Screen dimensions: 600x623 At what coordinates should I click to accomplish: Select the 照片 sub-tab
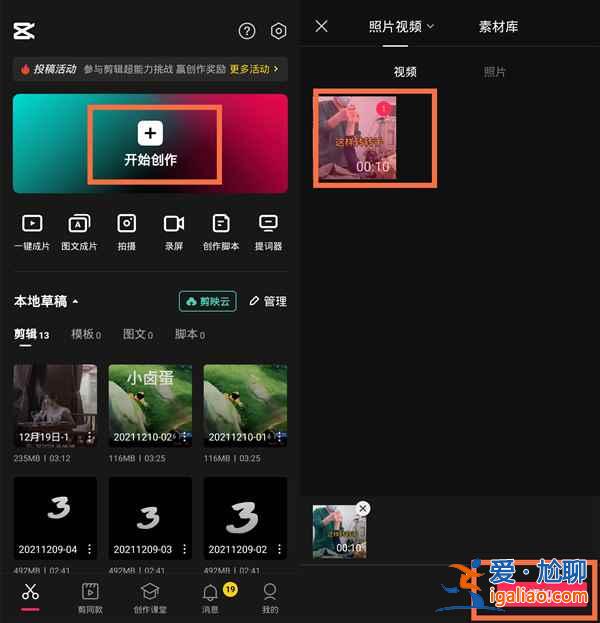(x=494, y=72)
